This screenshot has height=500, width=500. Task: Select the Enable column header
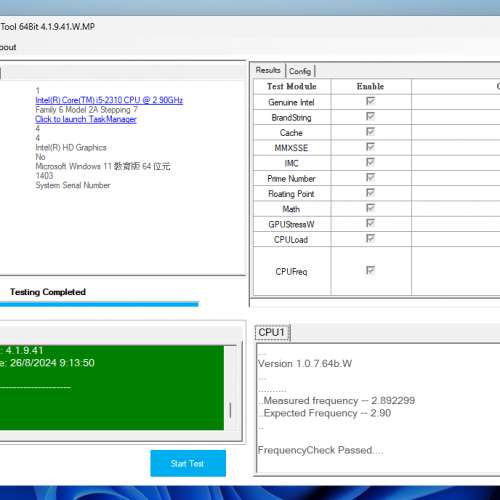pyautogui.click(x=371, y=87)
